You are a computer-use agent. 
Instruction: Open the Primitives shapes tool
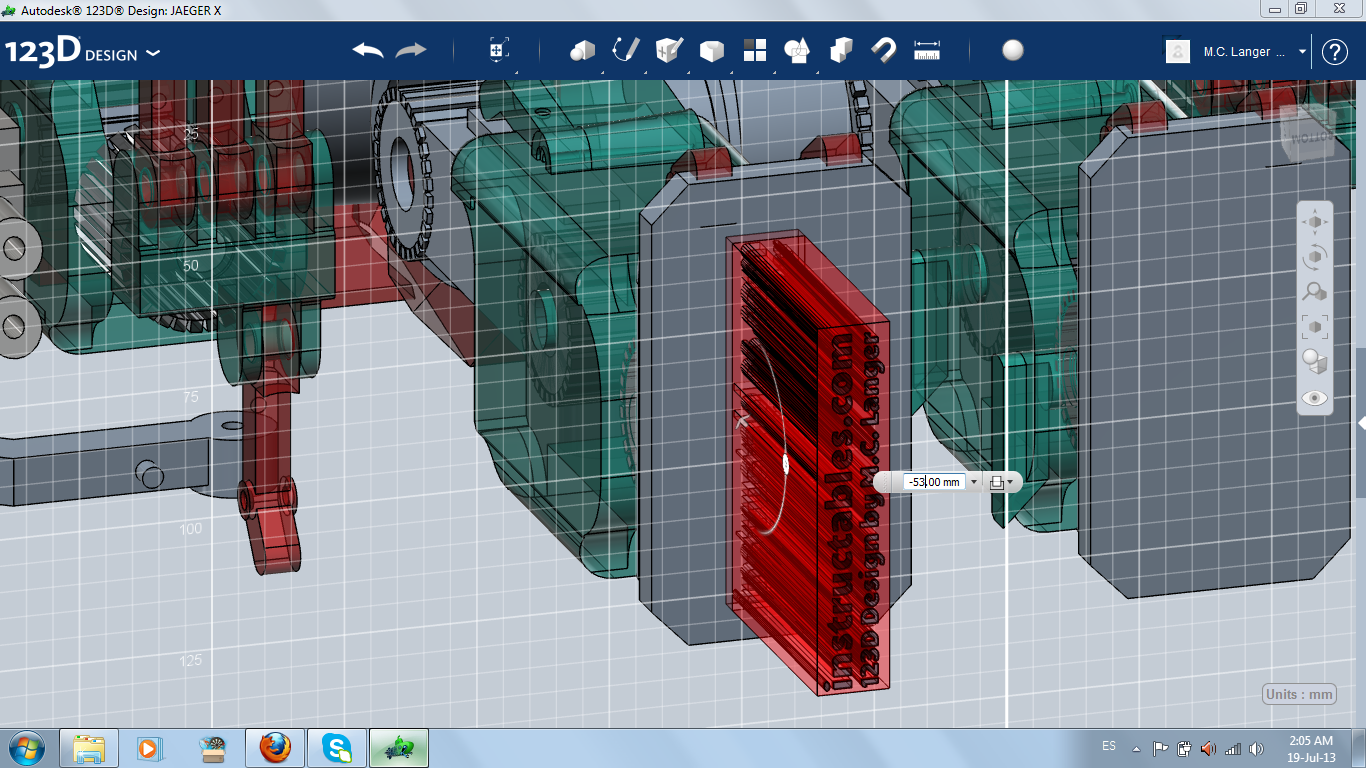pos(583,51)
